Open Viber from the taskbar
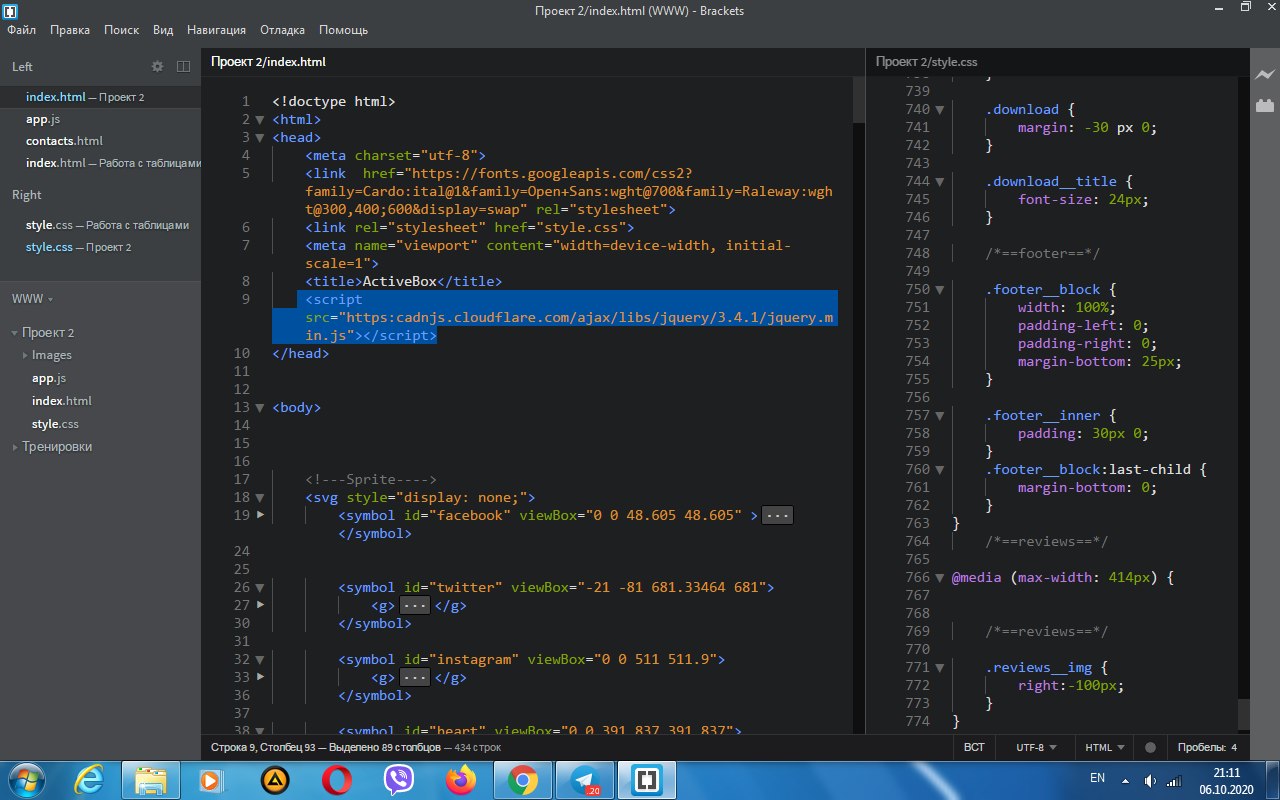This screenshot has height=800, width=1280. 399,779
